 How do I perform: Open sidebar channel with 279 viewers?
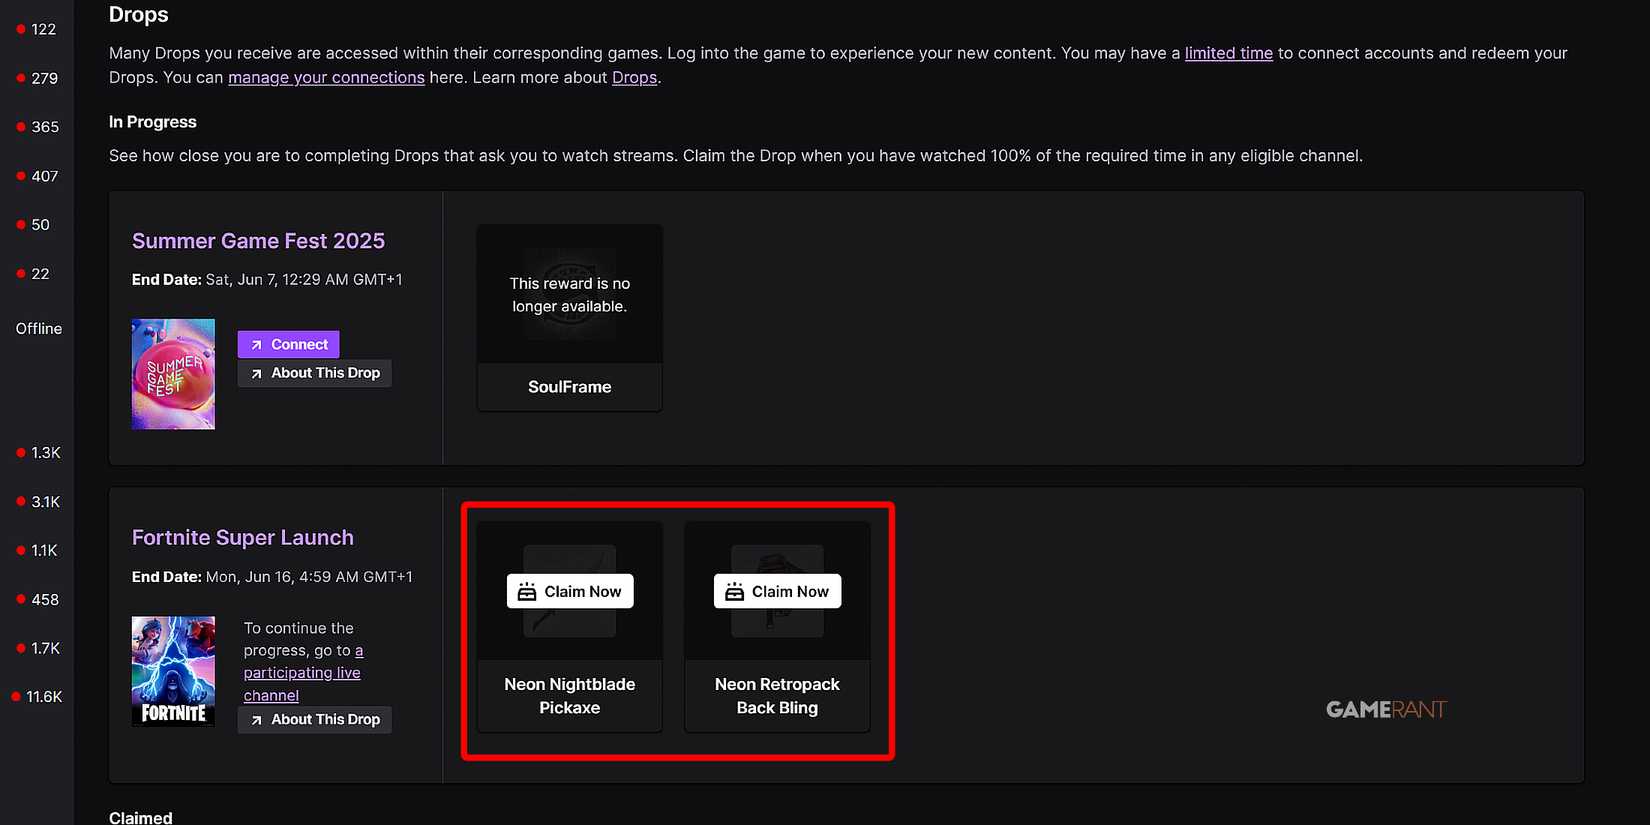pos(37,78)
